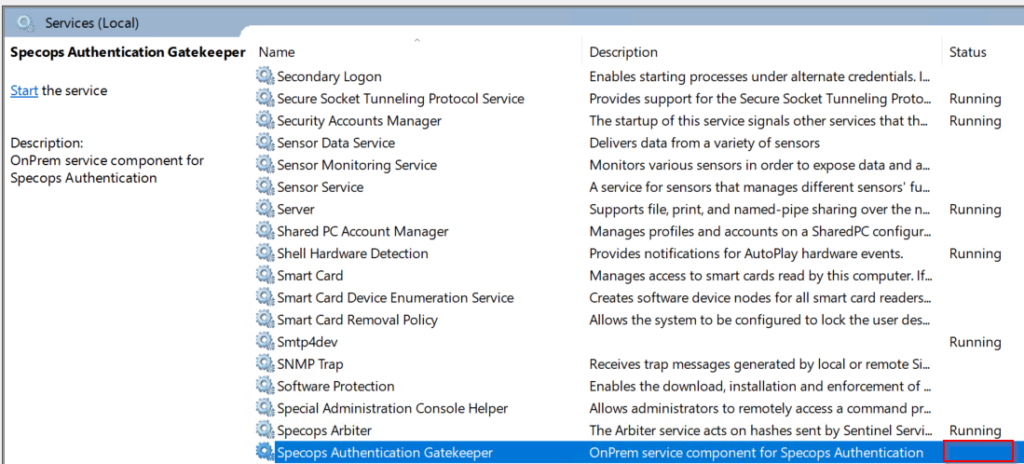Click the Secondary Logon gear icon

click(264, 76)
